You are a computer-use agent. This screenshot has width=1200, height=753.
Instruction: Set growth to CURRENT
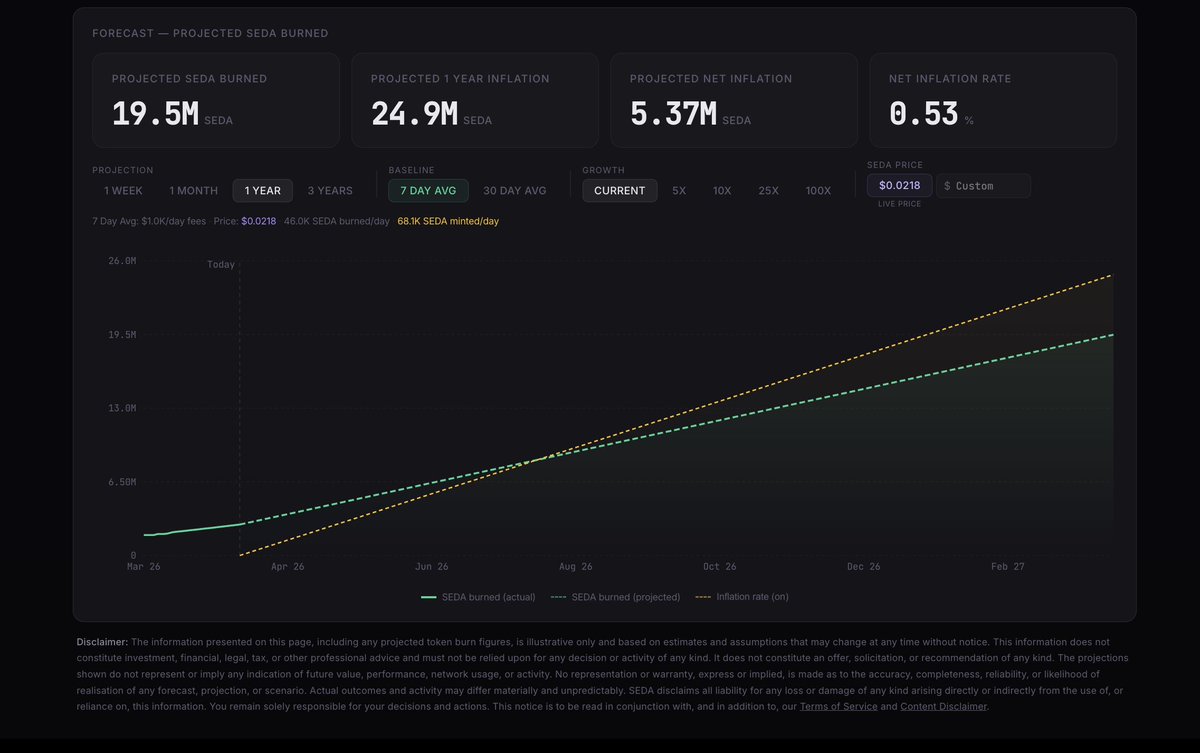click(x=620, y=191)
